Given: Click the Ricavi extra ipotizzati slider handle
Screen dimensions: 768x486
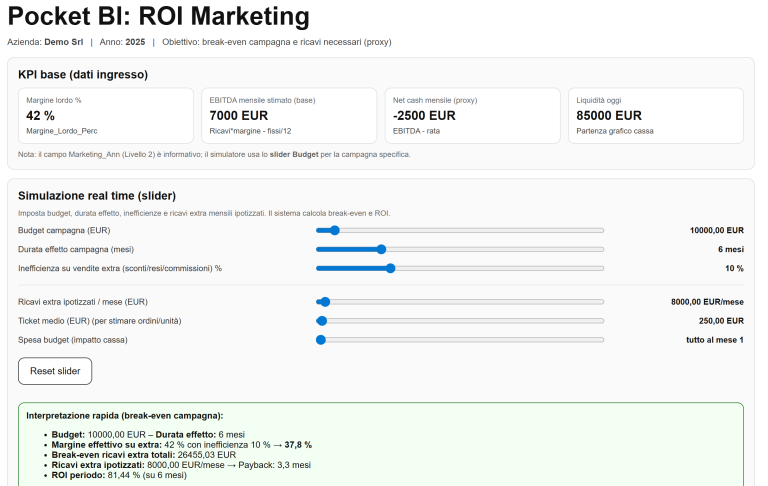Looking at the screenshot, I should pos(325,301).
